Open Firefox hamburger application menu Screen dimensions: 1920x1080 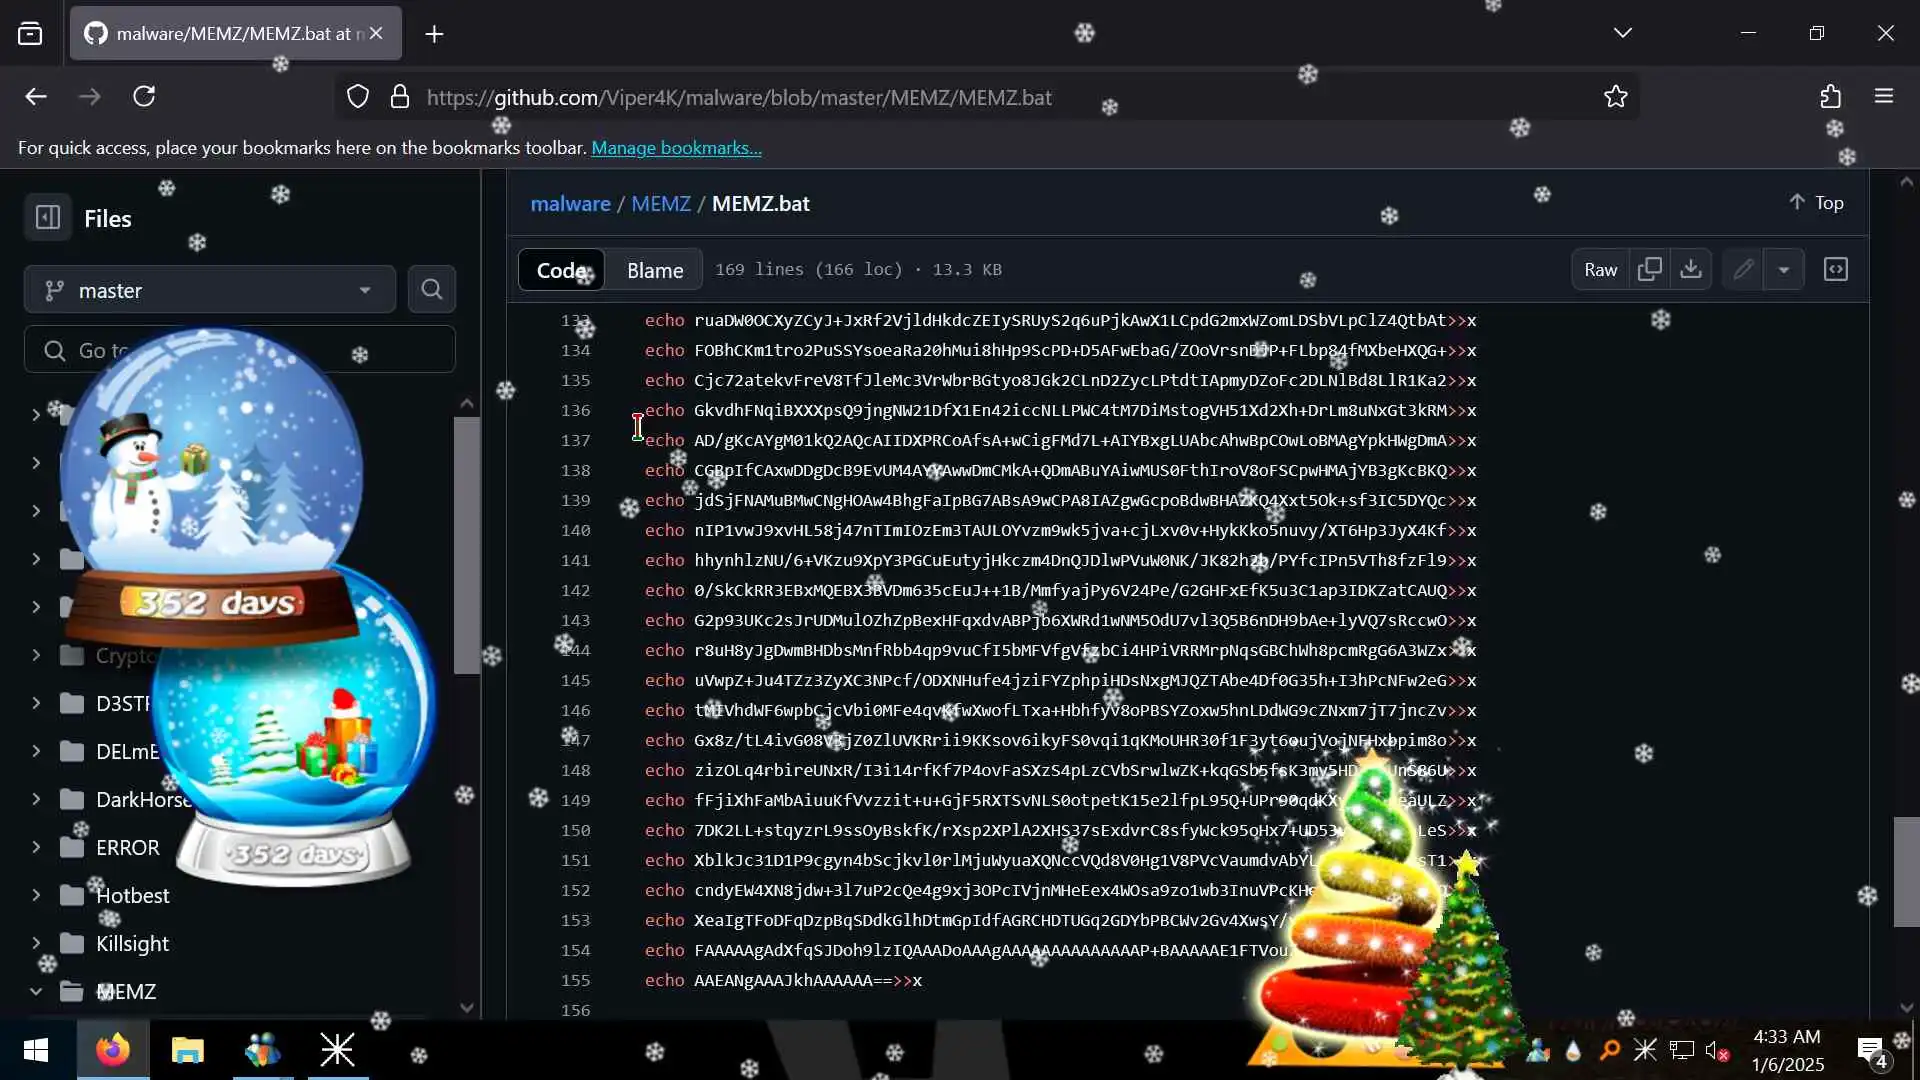click(x=1884, y=97)
